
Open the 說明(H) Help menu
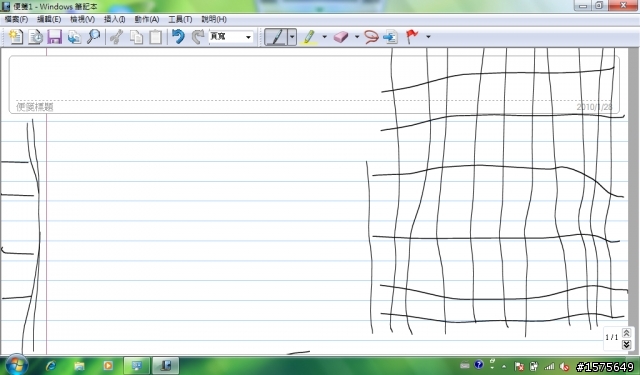click(x=214, y=19)
